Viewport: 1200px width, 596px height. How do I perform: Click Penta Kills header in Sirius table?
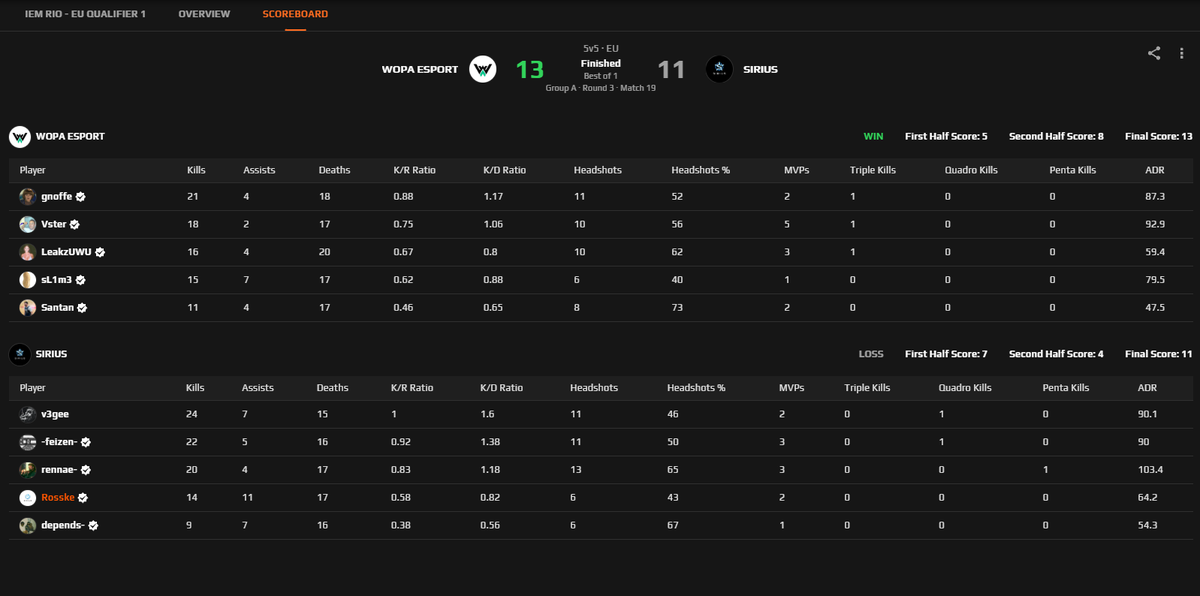pyautogui.click(x=1066, y=387)
